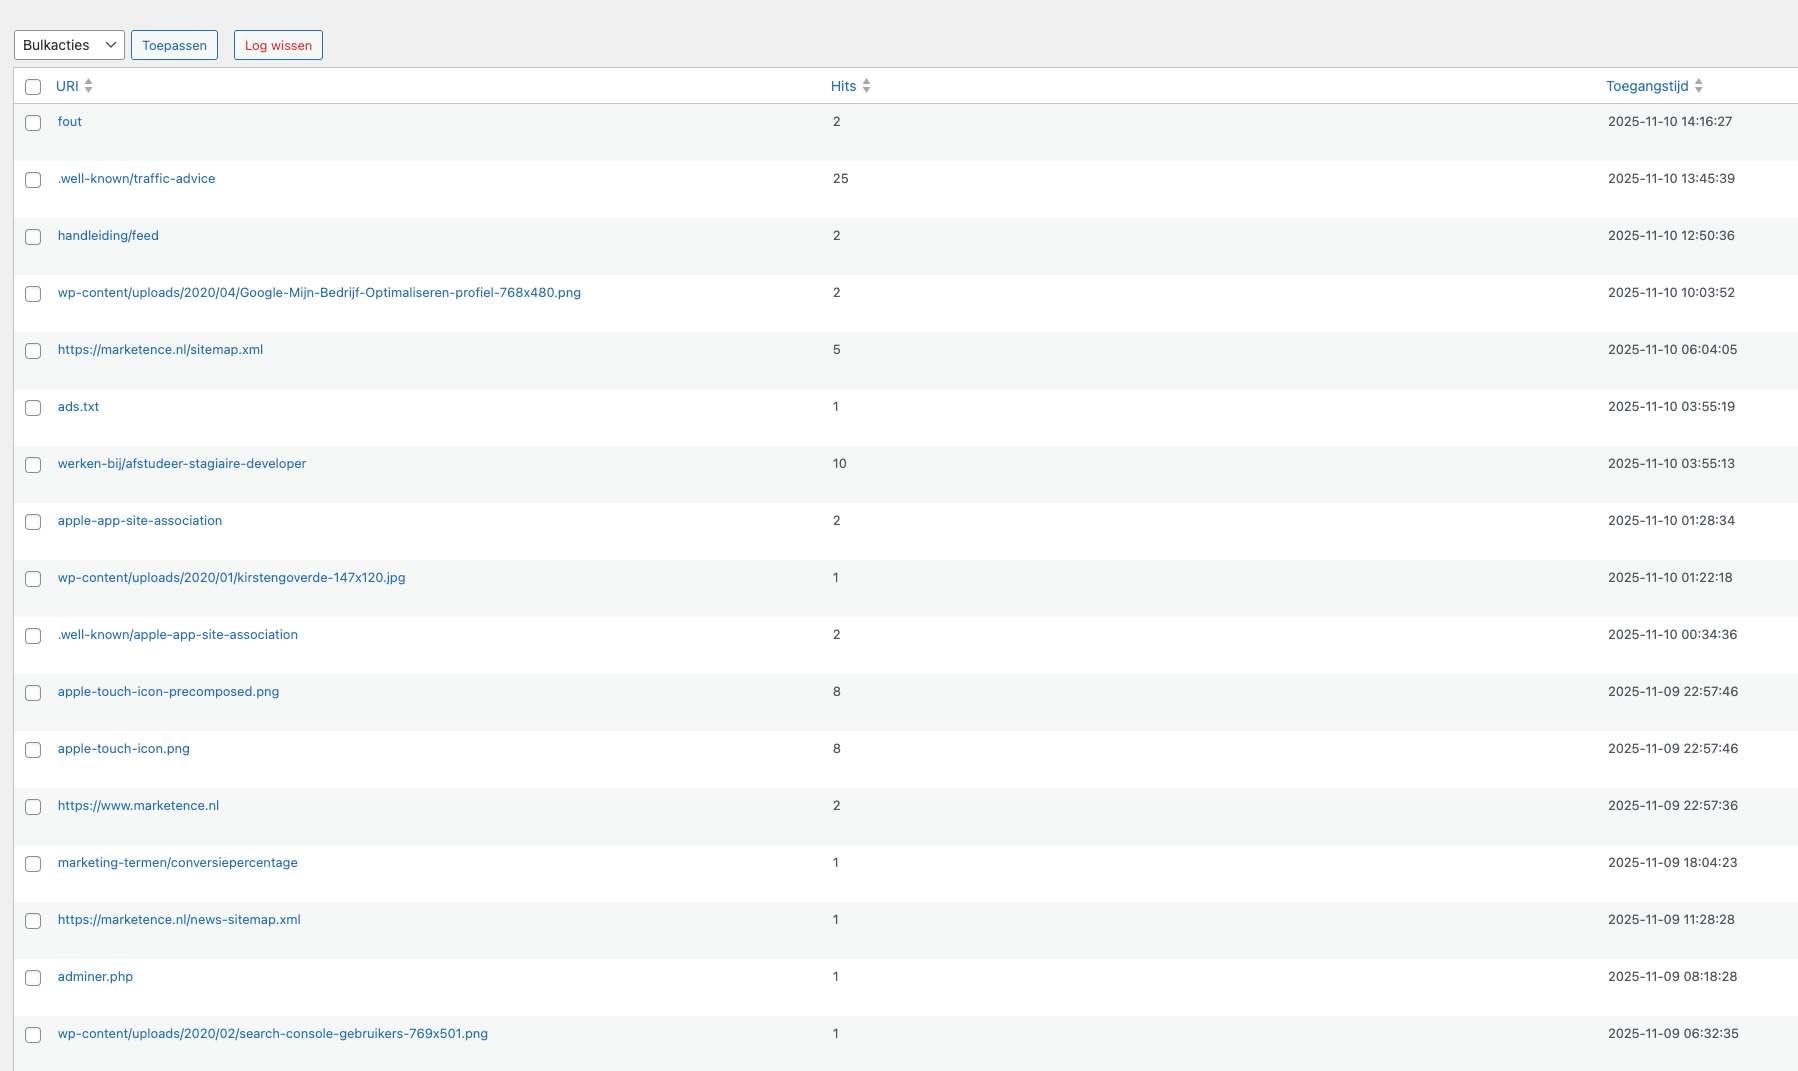
Task: Open the .well-known/traffic-advice link
Action: [x=136, y=178]
